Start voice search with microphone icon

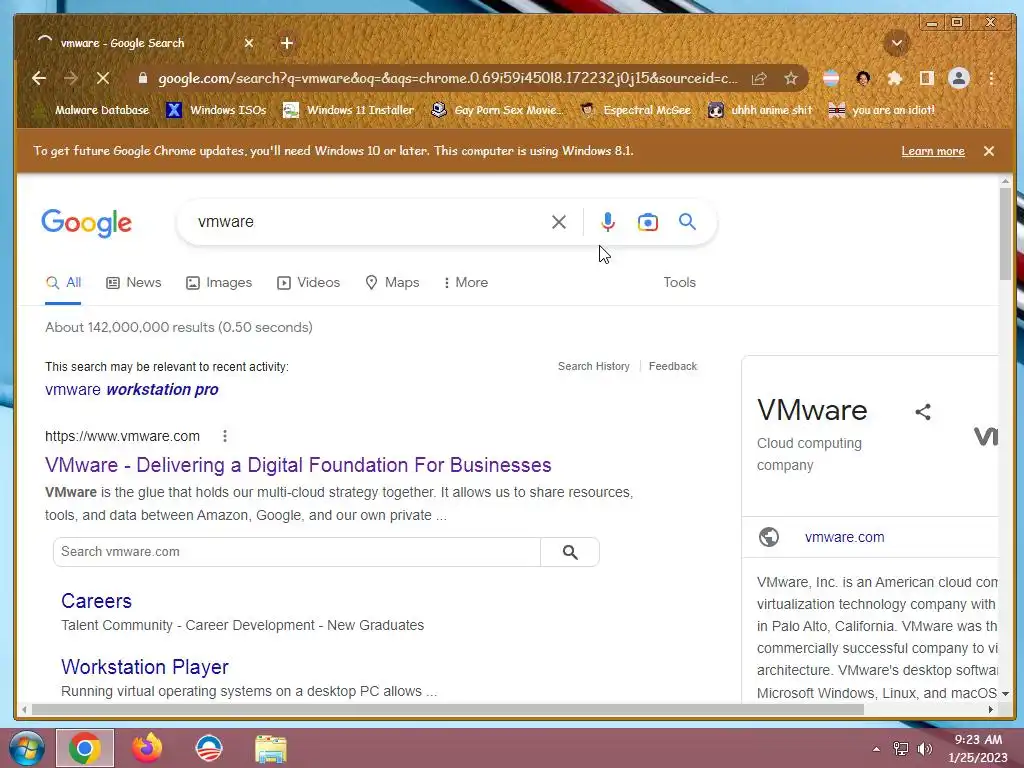[x=607, y=222]
